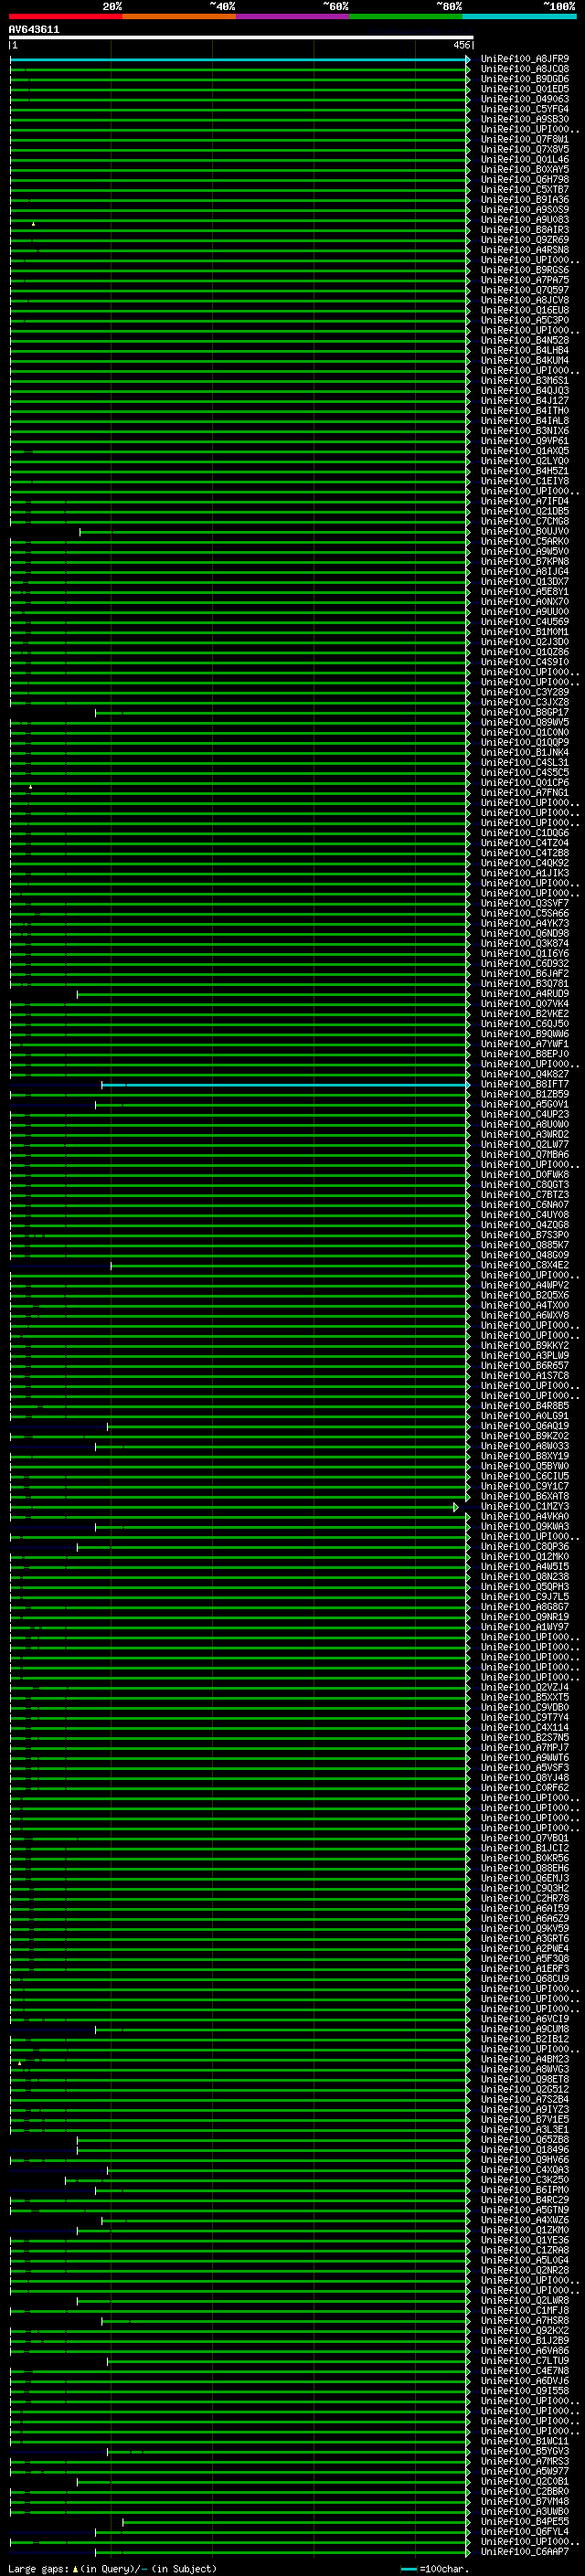Select the UniRef100_Q7F8W1 label
Screen dimensions: 585x2576
pyautogui.click(x=525, y=139)
